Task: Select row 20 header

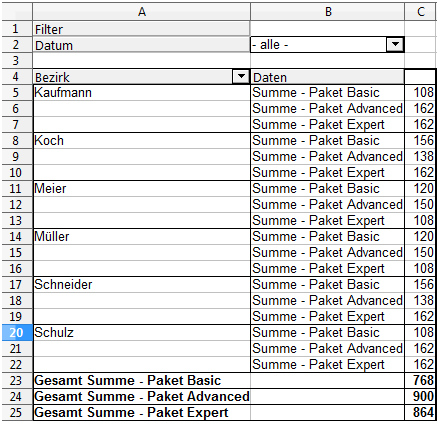Action: tap(17, 332)
